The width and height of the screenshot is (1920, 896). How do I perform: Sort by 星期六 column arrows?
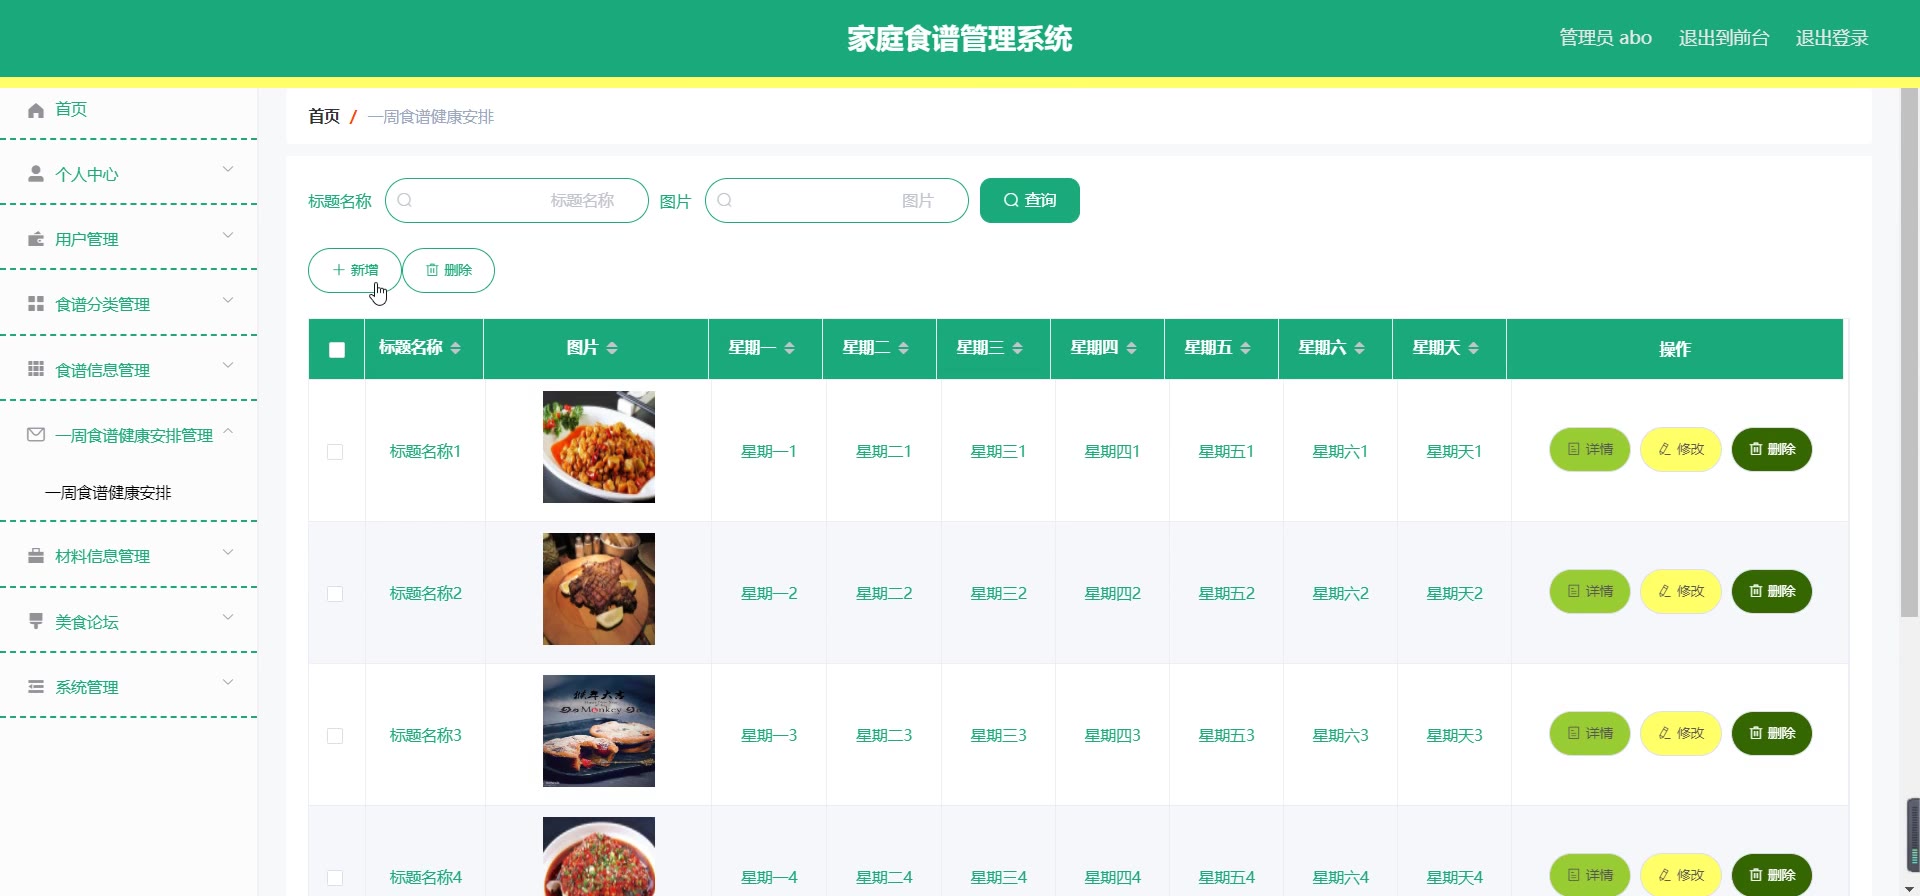click(x=1360, y=348)
